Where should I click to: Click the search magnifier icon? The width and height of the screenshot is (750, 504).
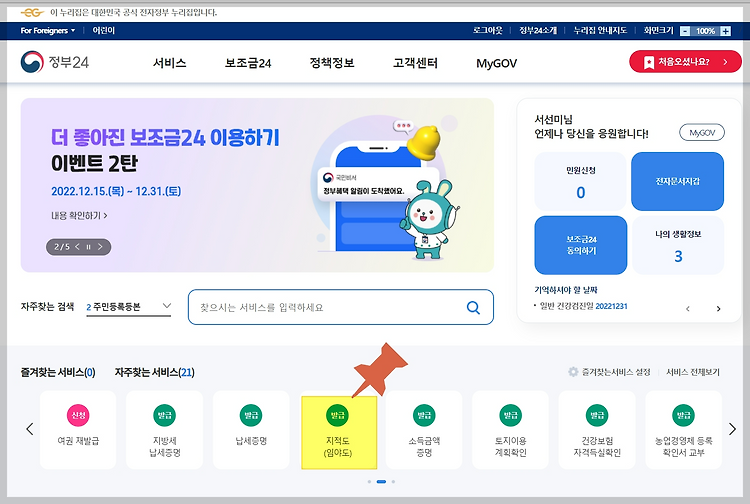[x=473, y=307]
